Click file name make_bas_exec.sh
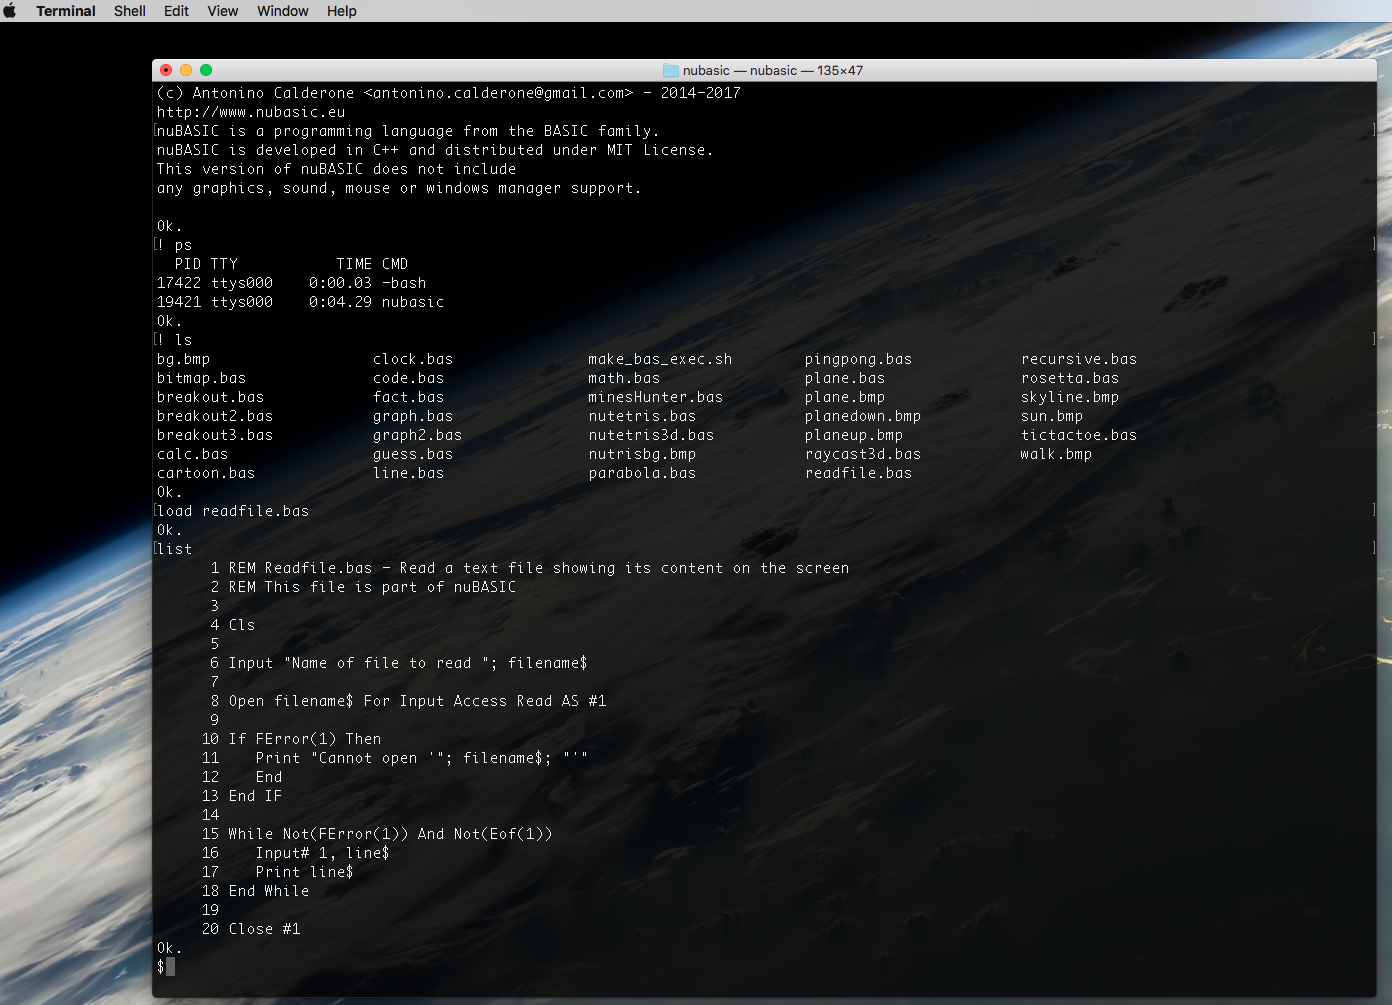The image size is (1392, 1005). click(x=661, y=359)
